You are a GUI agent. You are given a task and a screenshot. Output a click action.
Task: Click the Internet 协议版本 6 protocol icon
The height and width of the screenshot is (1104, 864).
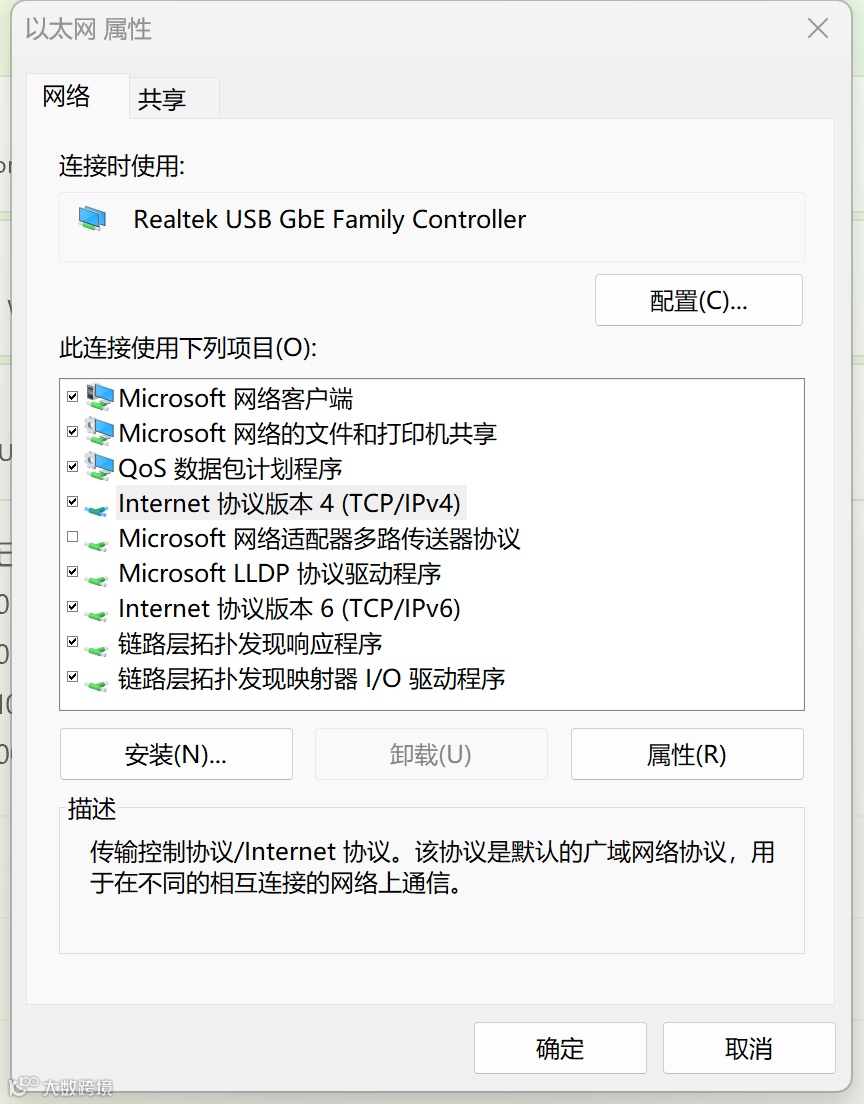(96, 615)
